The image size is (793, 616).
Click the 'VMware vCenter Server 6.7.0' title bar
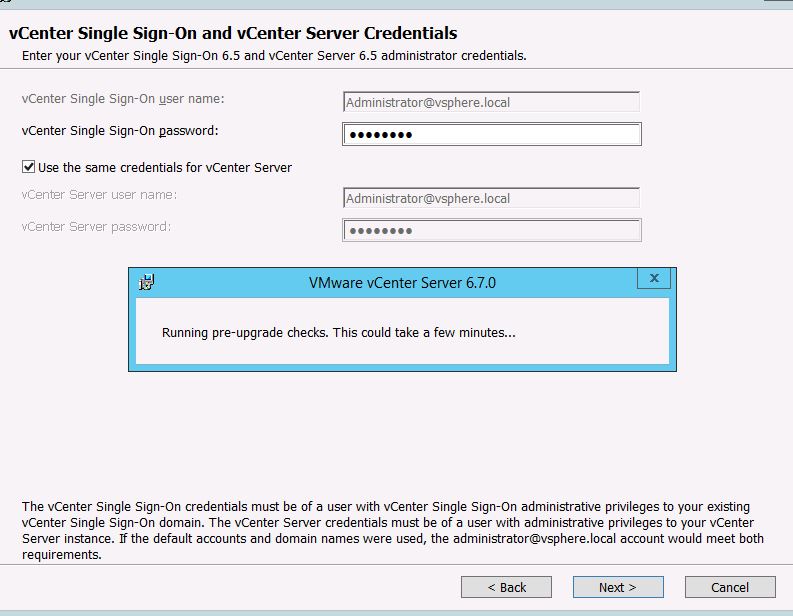(x=402, y=283)
